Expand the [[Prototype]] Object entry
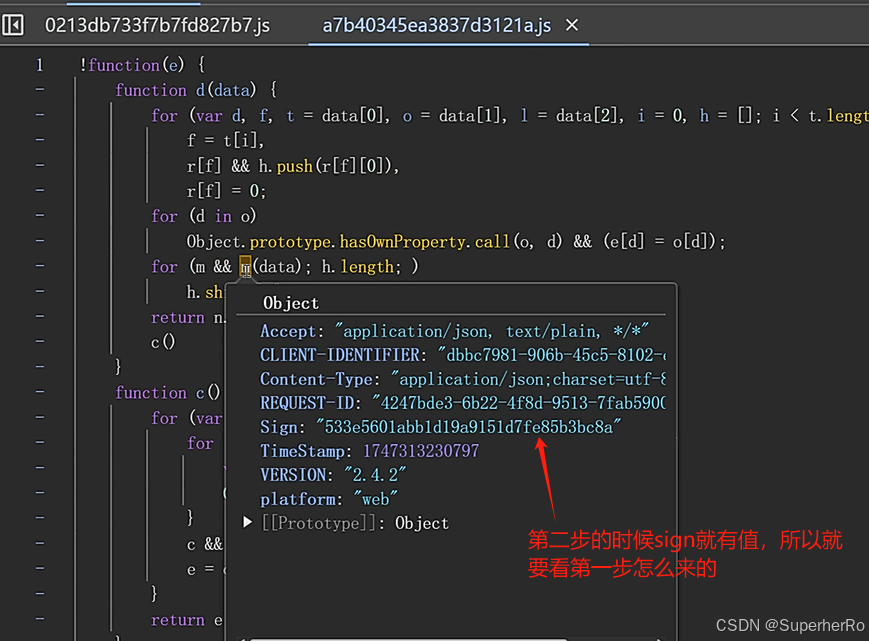The height and width of the screenshot is (641, 869). (x=248, y=522)
